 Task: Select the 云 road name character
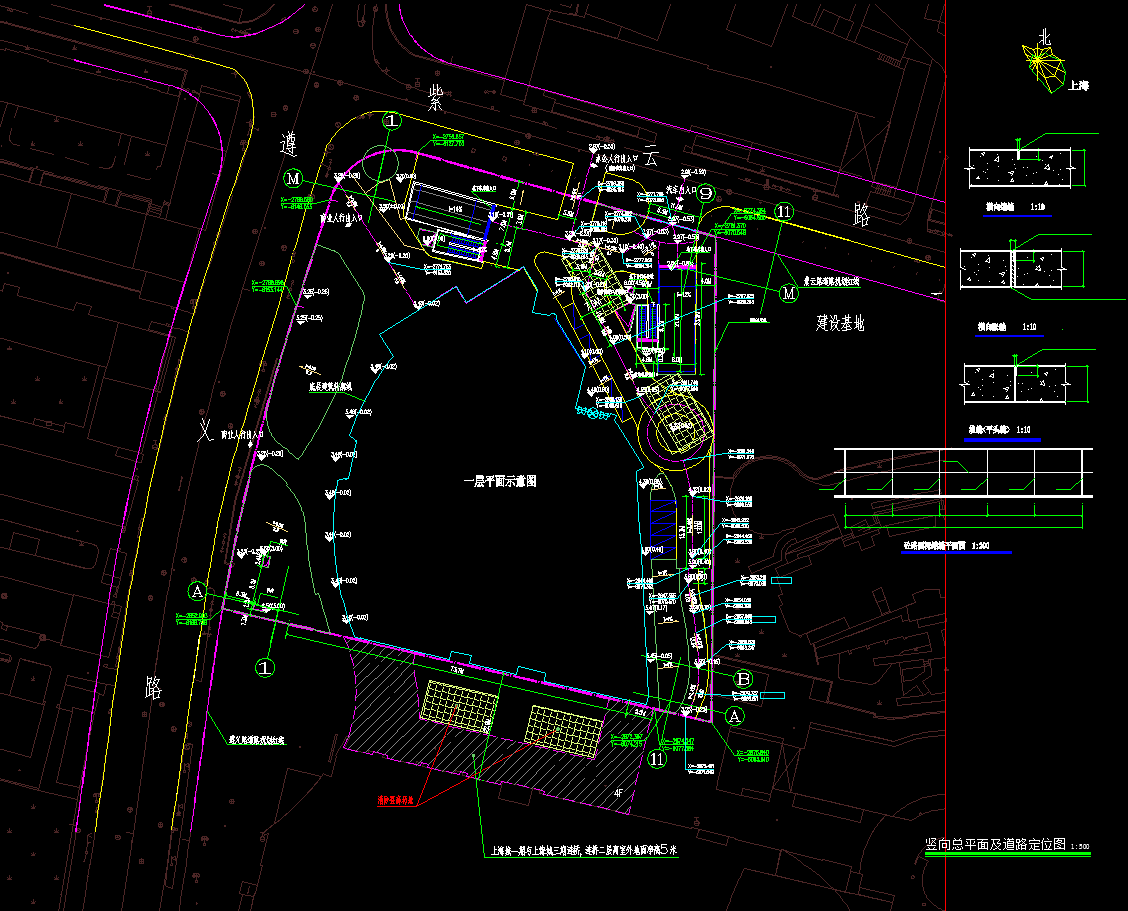[x=651, y=157]
